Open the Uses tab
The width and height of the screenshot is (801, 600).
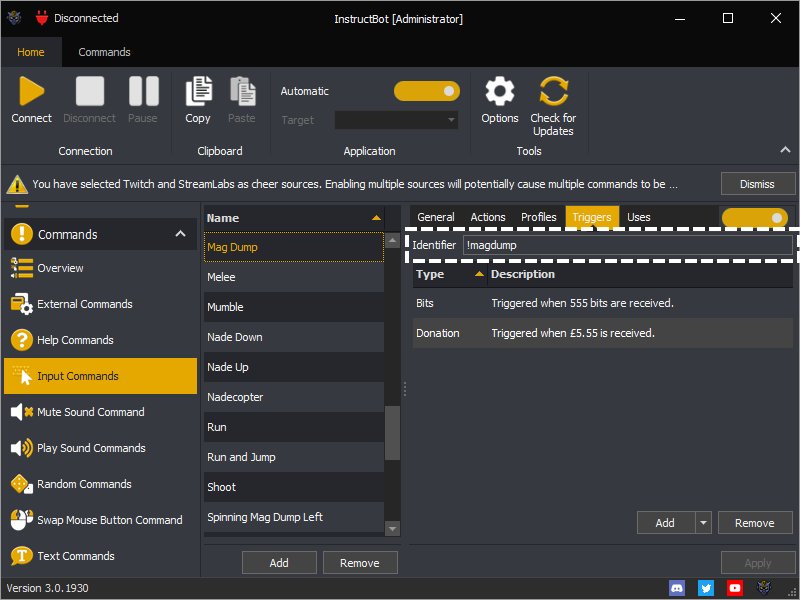pyautogui.click(x=639, y=217)
